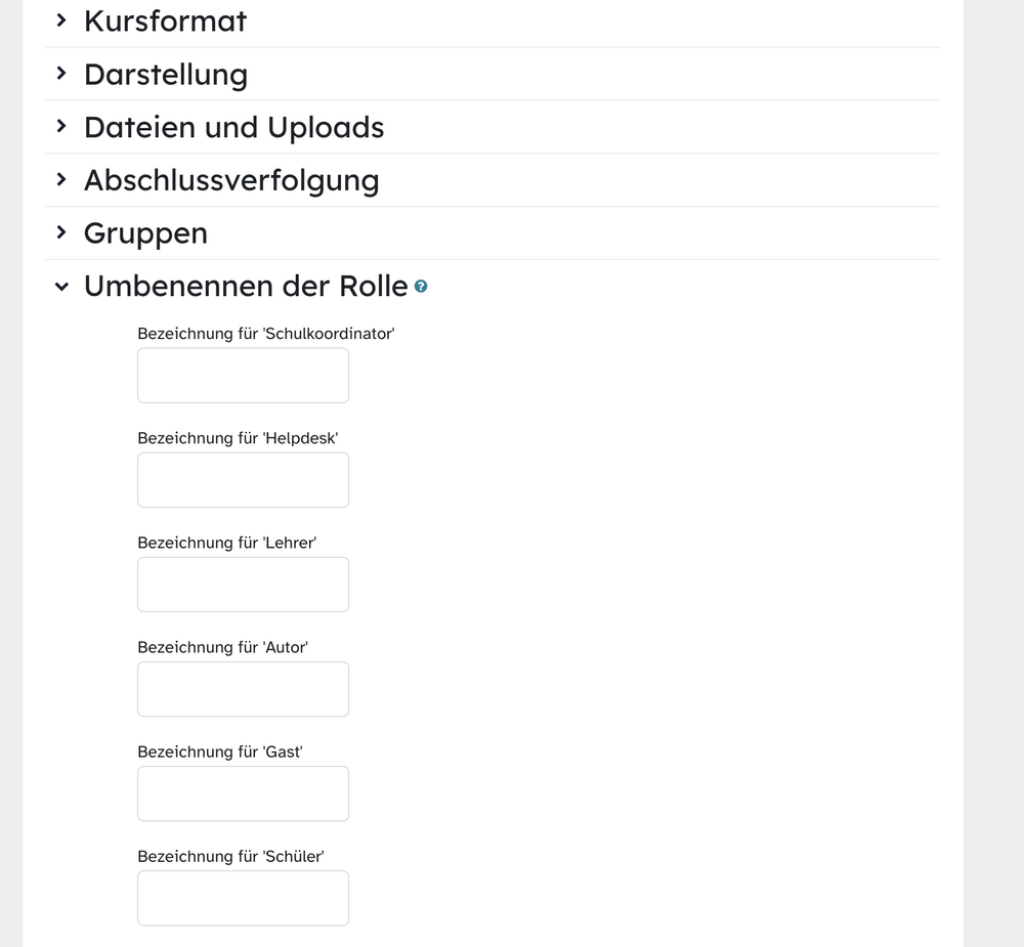The image size is (1024, 947).
Task: Click the chevron beside Abschlussverfolgung
Action: pyautogui.click(x=61, y=179)
